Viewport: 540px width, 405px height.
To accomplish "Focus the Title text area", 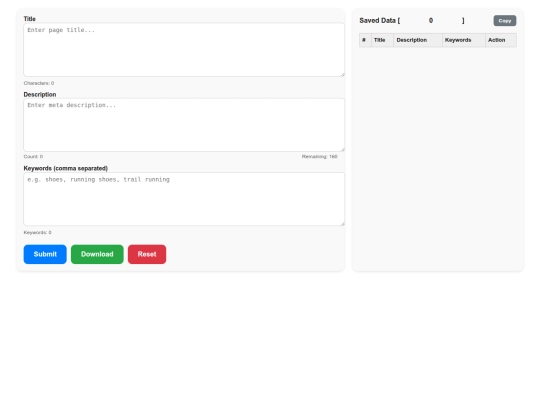I will 184,50.
